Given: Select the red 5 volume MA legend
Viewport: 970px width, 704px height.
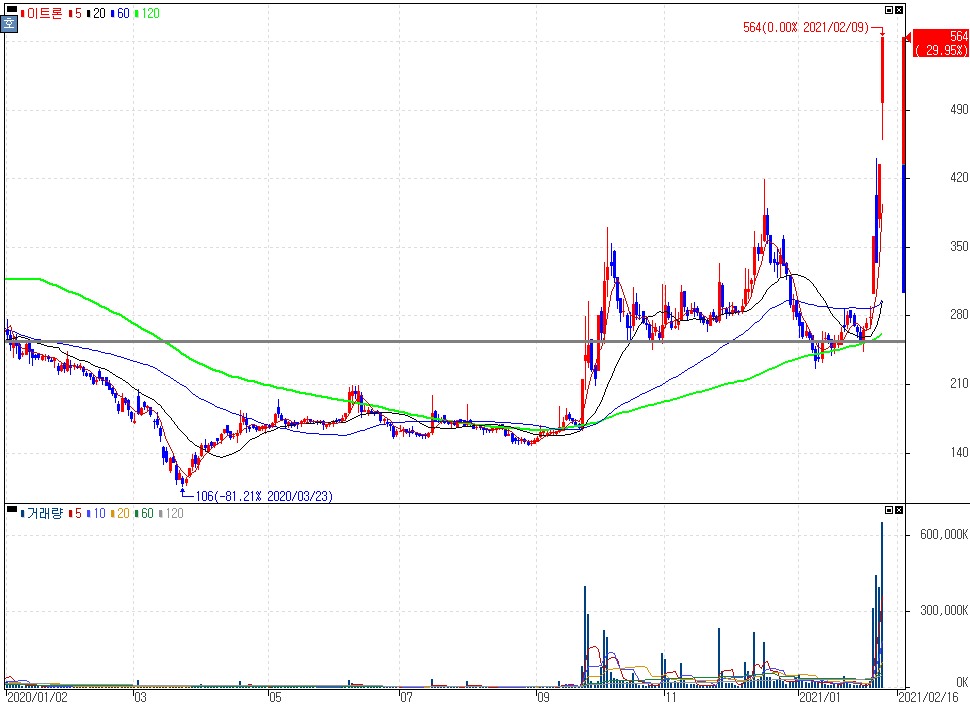Looking at the screenshot, I should (75, 513).
